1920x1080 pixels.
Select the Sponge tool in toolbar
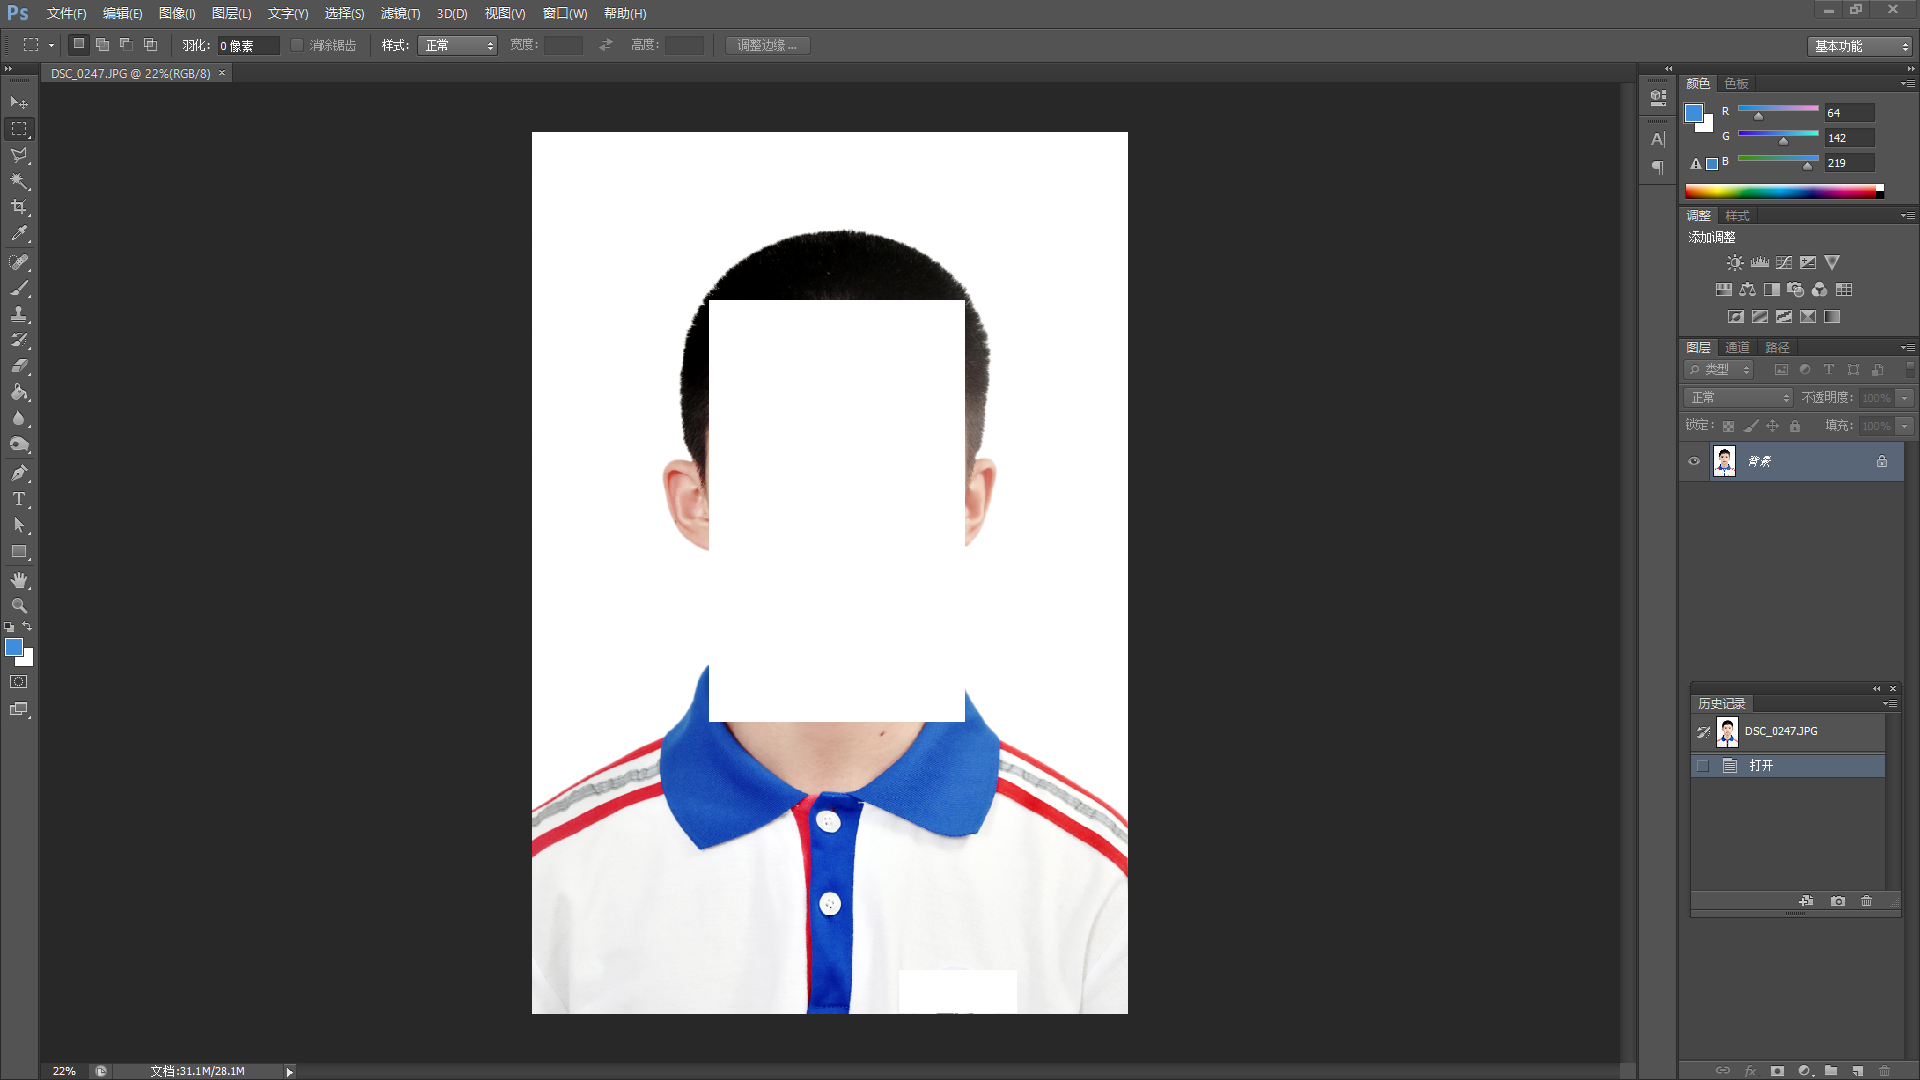pos(19,444)
